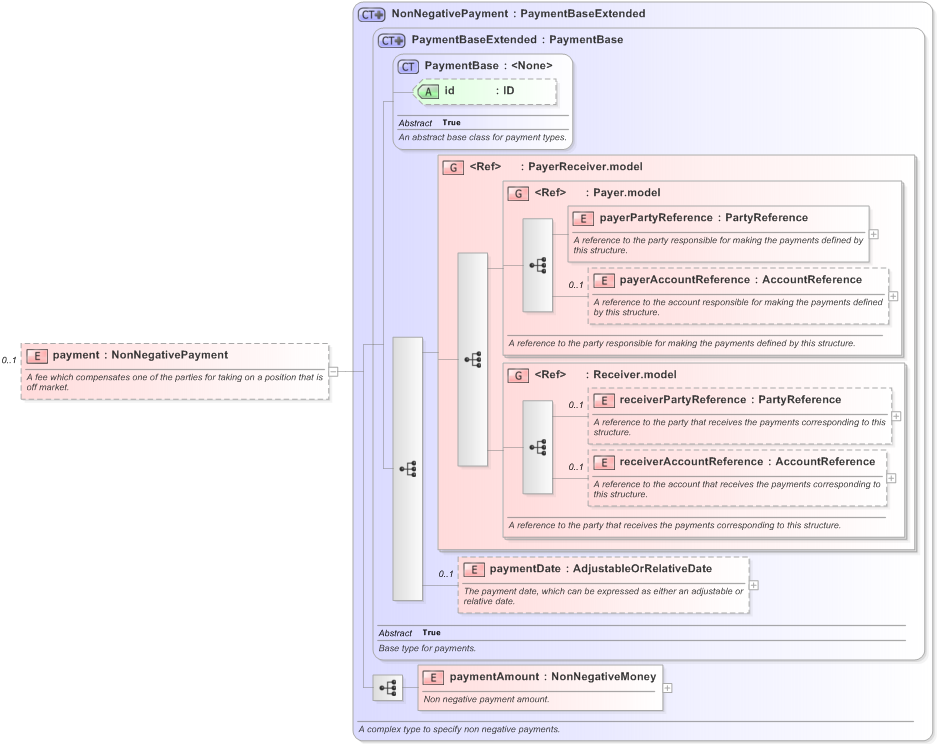Click the E icon of payerAccountReference
The image size is (937, 744).
point(604,281)
